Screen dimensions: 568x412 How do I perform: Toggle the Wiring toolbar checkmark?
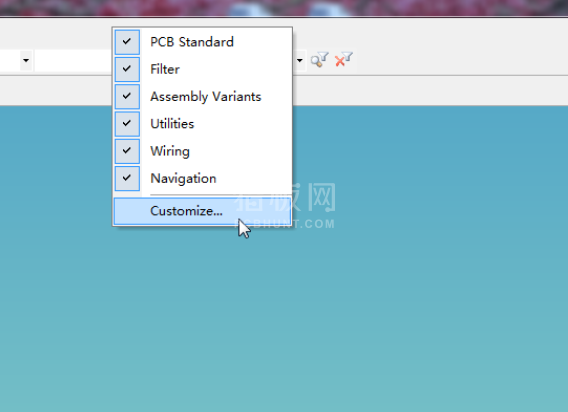127,151
